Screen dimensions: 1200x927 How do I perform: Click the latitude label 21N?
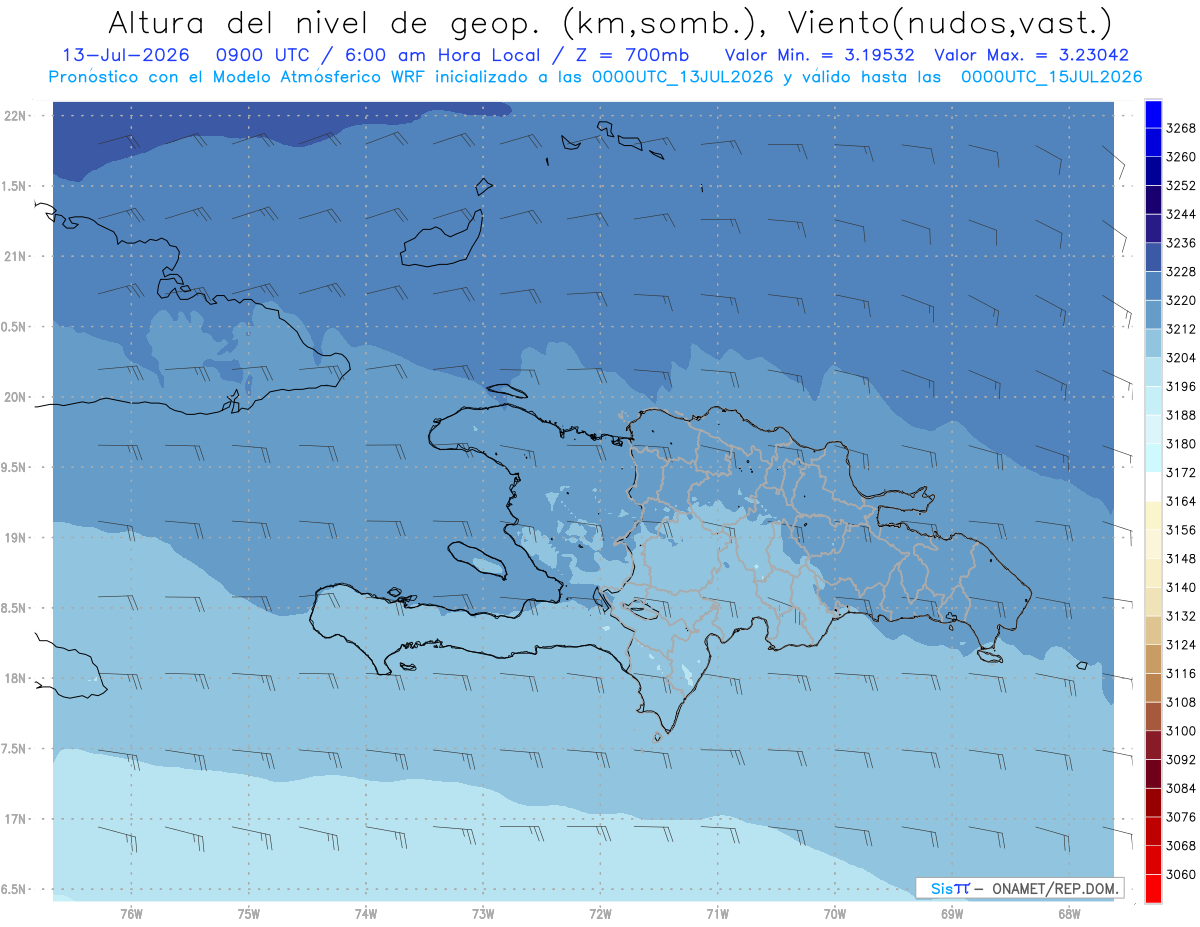tap(15, 256)
